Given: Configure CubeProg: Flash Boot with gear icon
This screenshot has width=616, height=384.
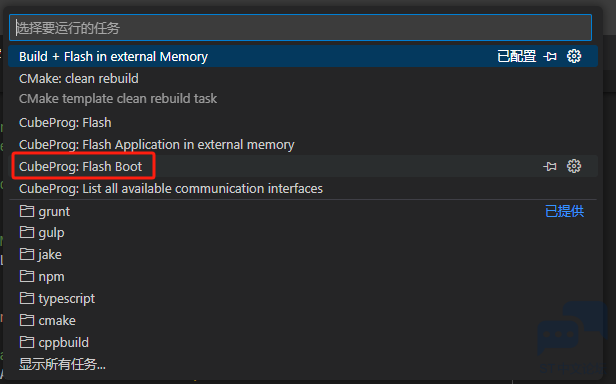Looking at the screenshot, I should tap(574, 166).
